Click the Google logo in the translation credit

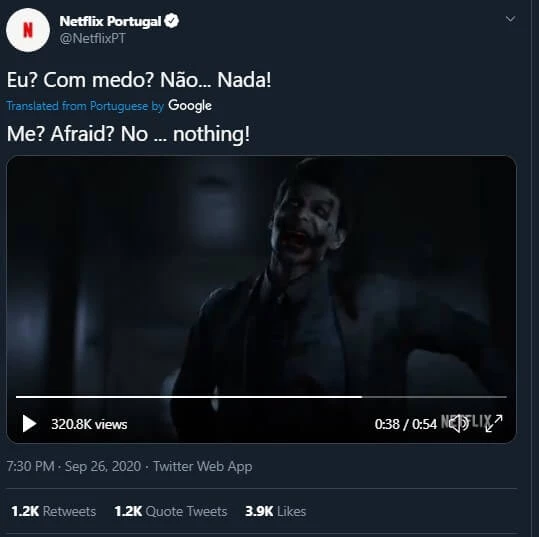(x=190, y=106)
